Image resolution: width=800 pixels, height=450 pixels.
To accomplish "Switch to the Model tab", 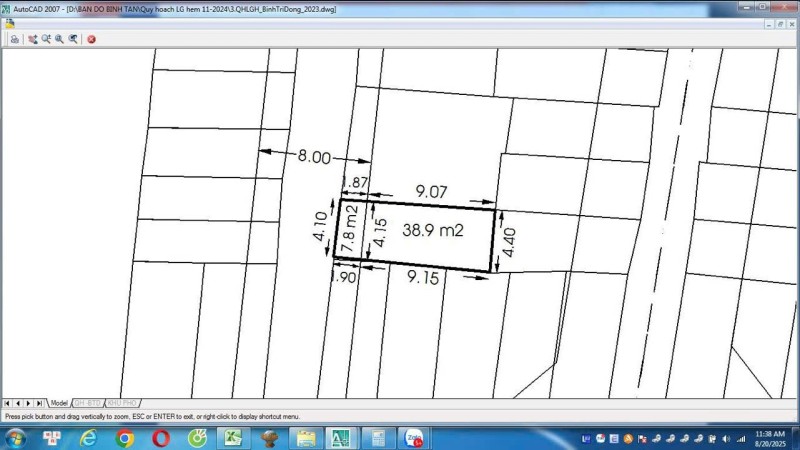I will [58, 402].
